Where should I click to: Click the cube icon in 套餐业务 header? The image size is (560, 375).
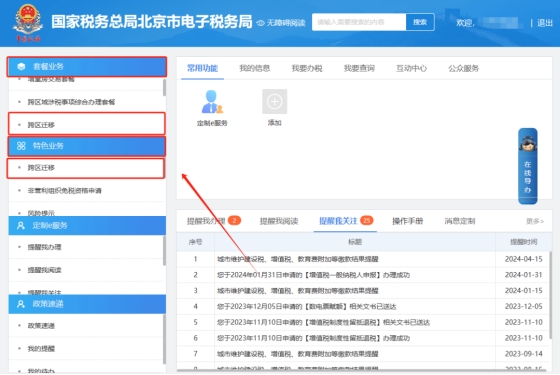click(21, 66)
